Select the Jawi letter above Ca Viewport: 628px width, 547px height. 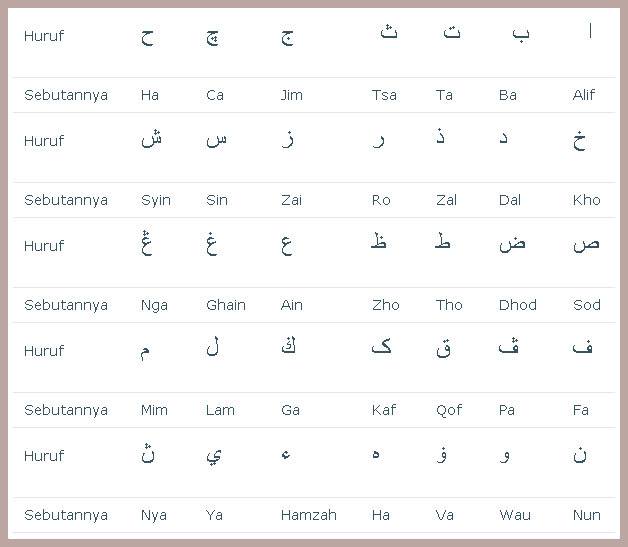(x=212, y=38)
